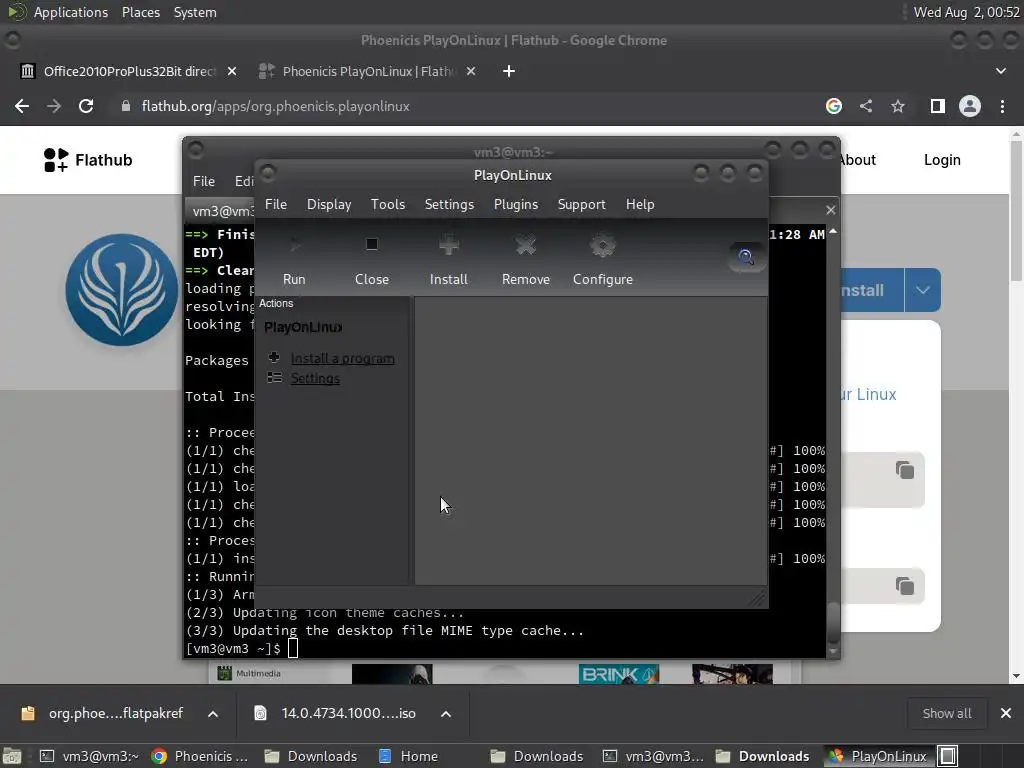Switch to Phoenicis PlayOnLinux Flathub tab
The image size is (1024, 768).
(370, 71)
